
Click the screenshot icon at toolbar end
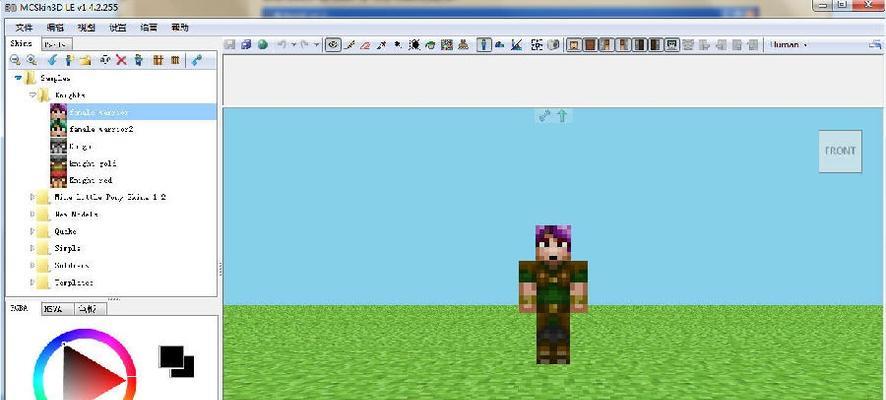[875, 44]
